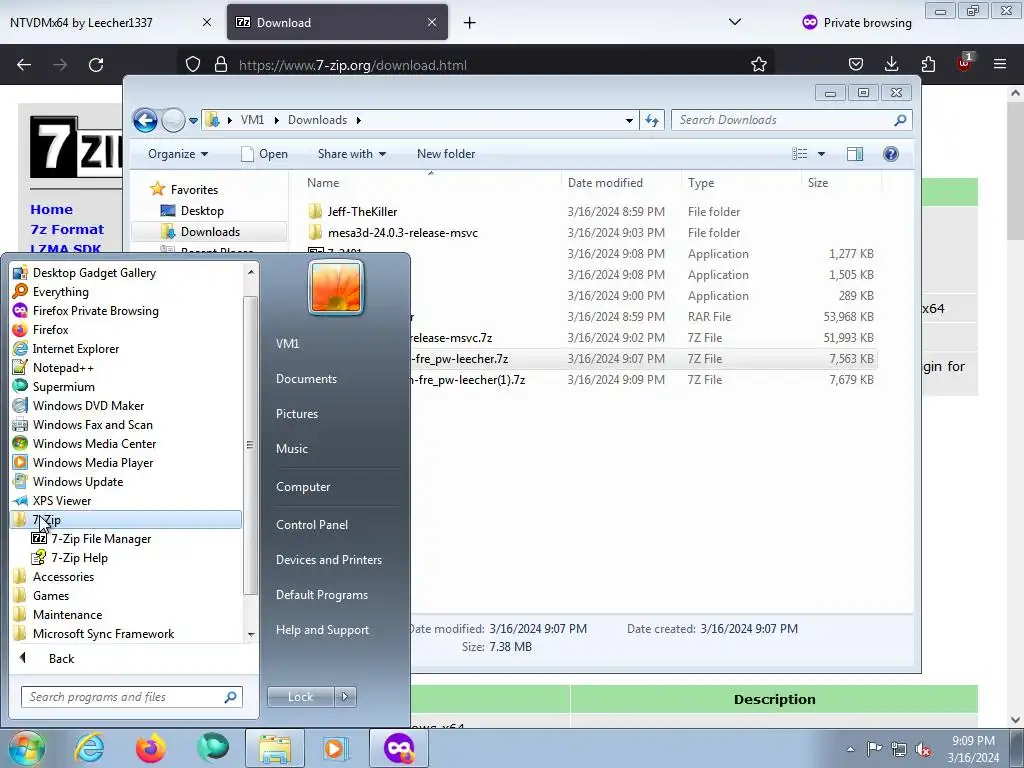This screenshot has width=1024, height=768.
Task: Click Firefox icon on taskbar
Action: point(150,748)
